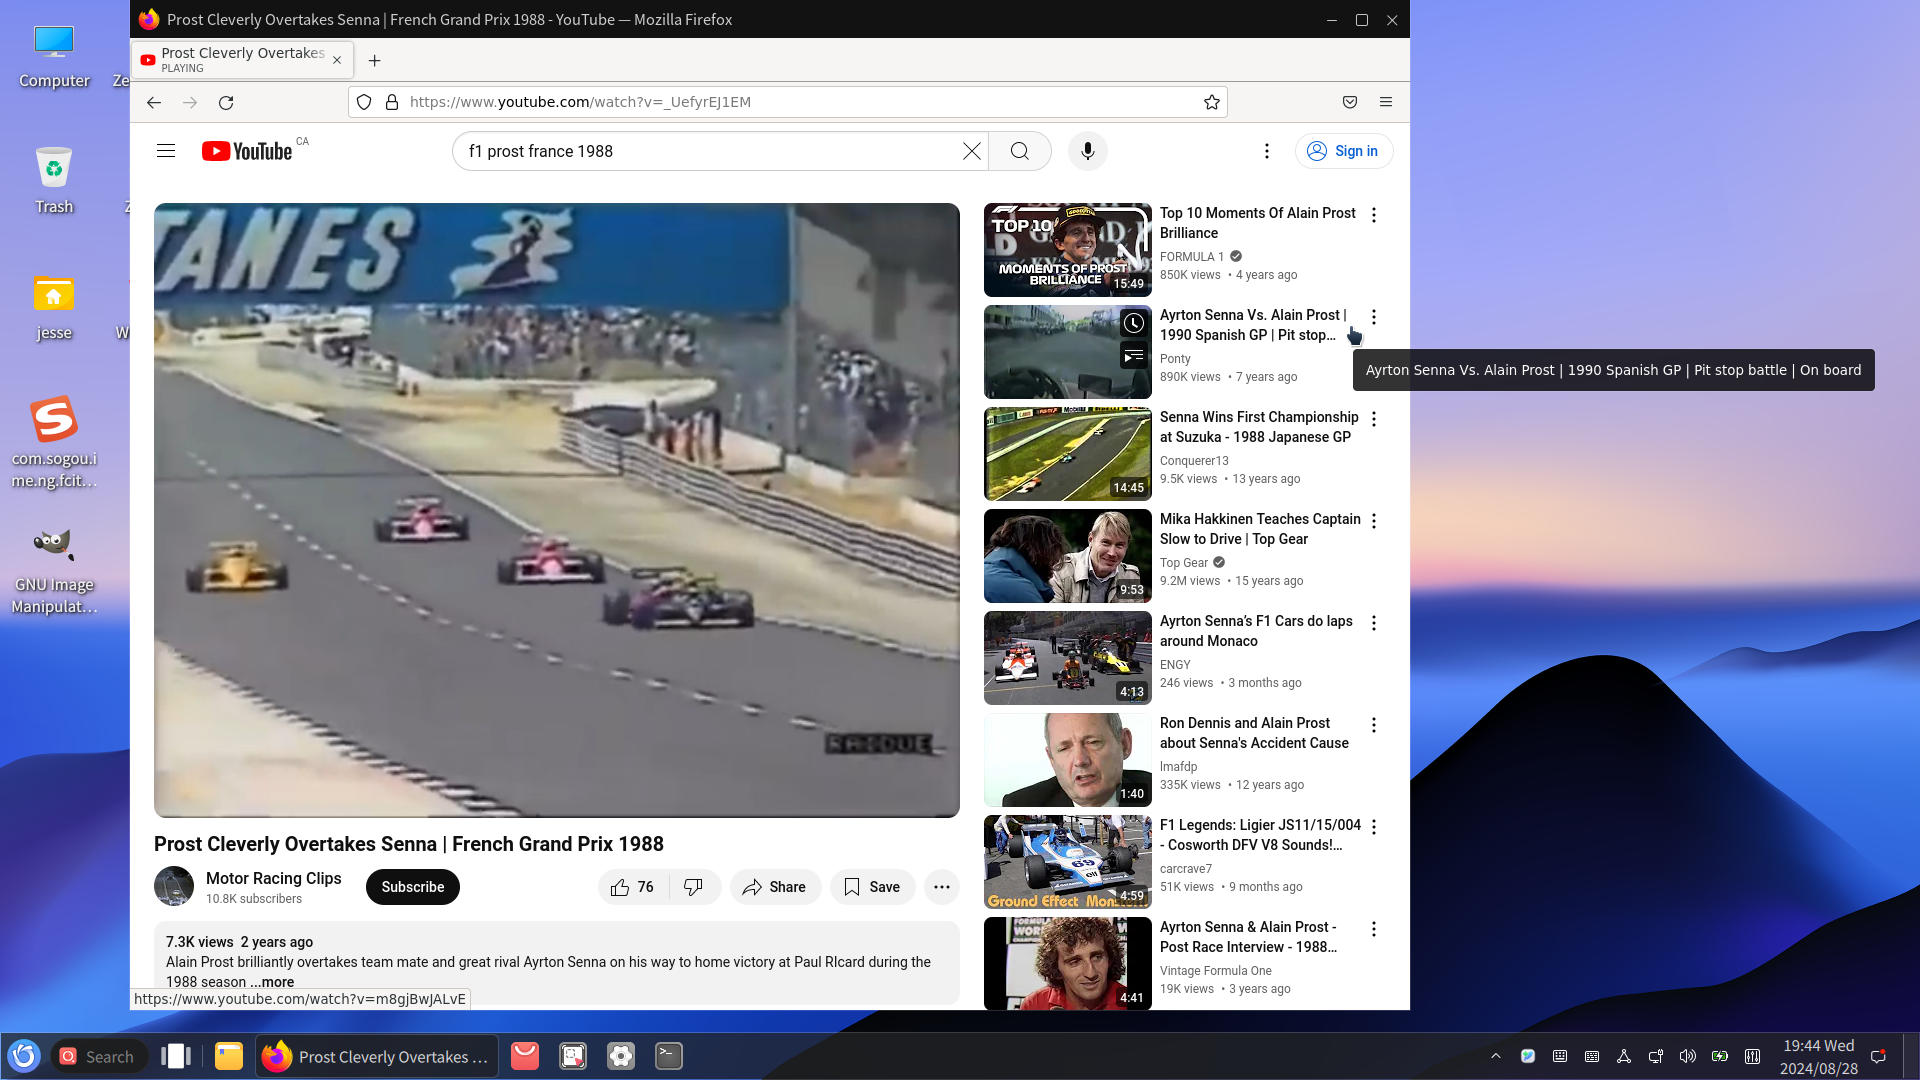Image resolution: width=1920 pixels, height=1080 pixels.
Task: Open options for Ron Dennis and Alain Prost video
Action: coord(1373,725)
